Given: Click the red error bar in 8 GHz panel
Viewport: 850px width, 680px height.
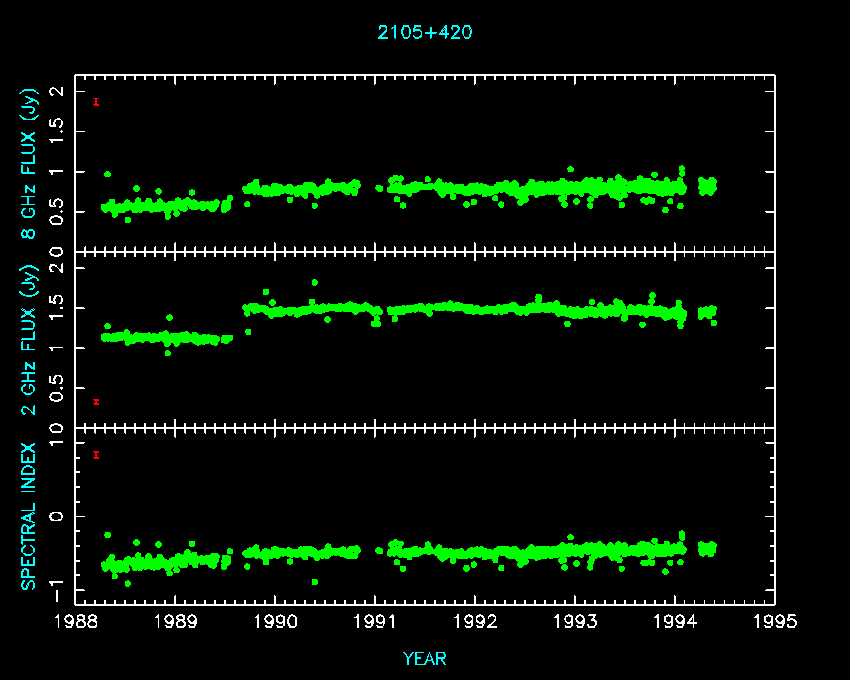Looking at the screenshot, I should [x=96, y=101].
